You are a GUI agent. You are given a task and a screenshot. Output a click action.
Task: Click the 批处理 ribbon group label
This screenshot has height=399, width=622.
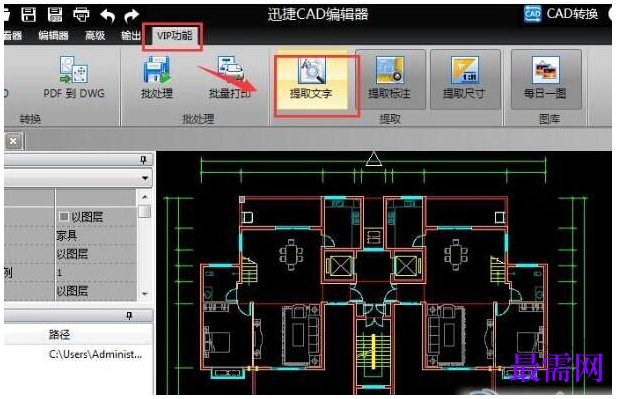198,119
